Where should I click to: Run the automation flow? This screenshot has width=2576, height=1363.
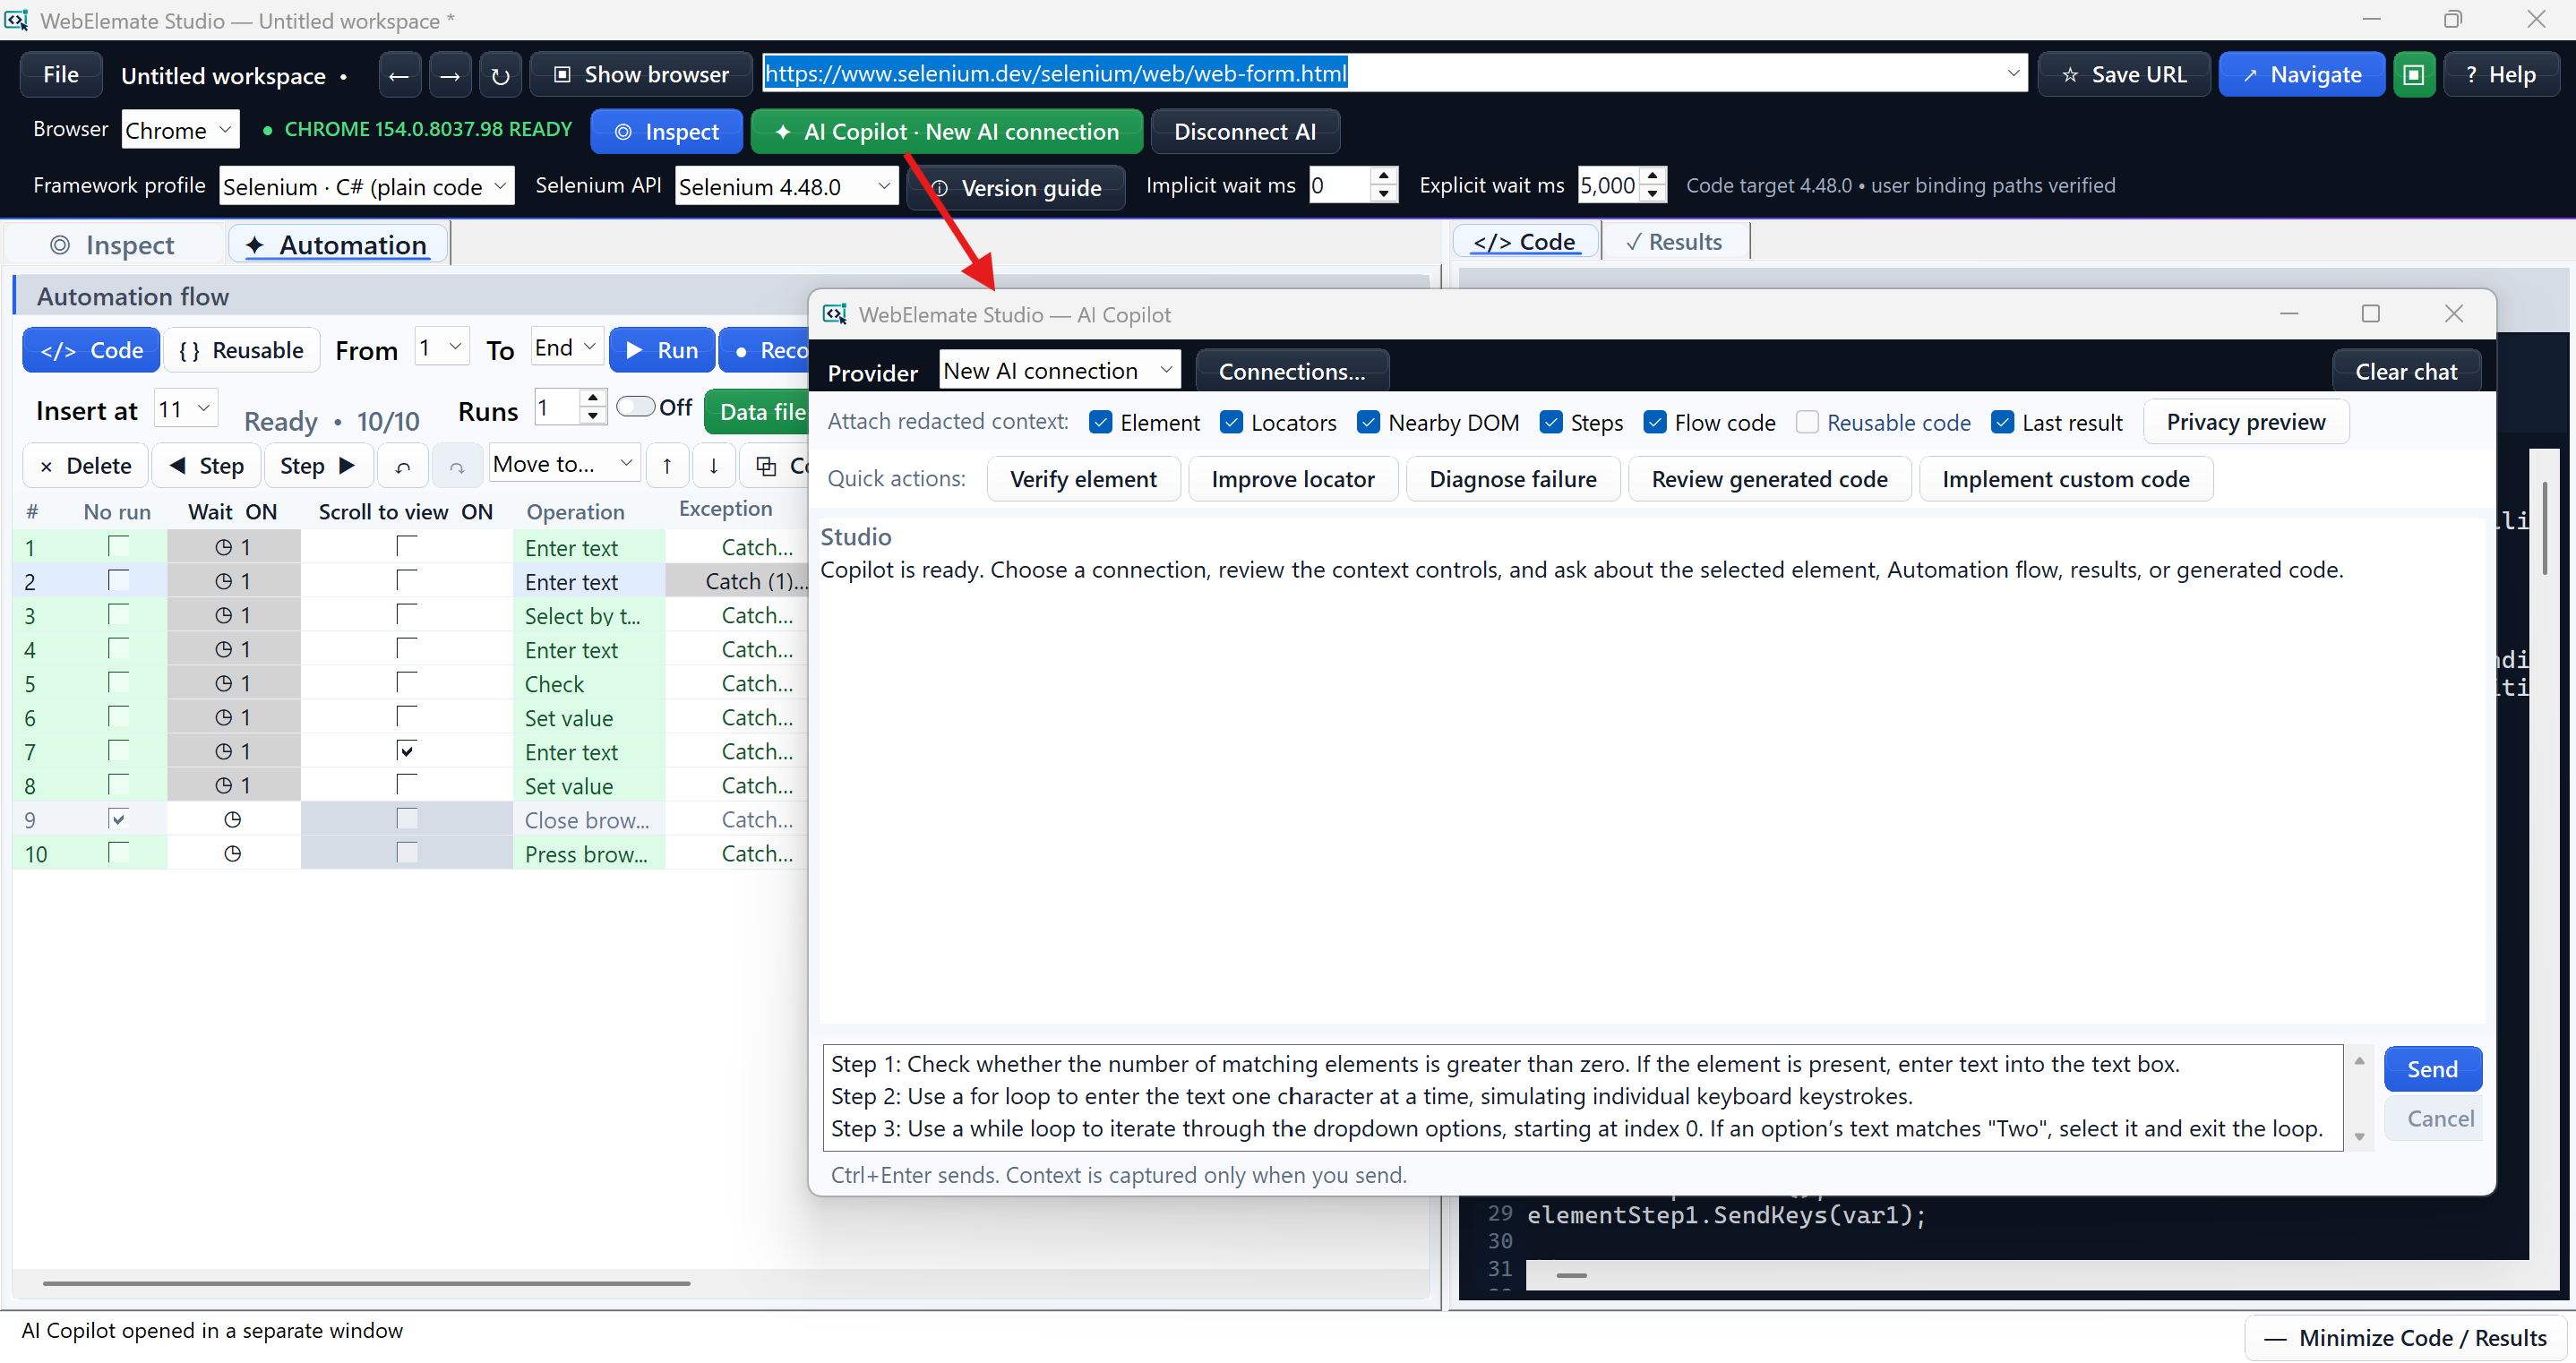(x=662, y=350)
